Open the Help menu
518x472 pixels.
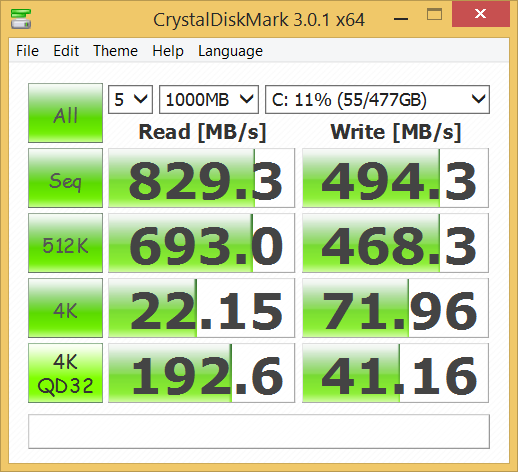[168, 51]
